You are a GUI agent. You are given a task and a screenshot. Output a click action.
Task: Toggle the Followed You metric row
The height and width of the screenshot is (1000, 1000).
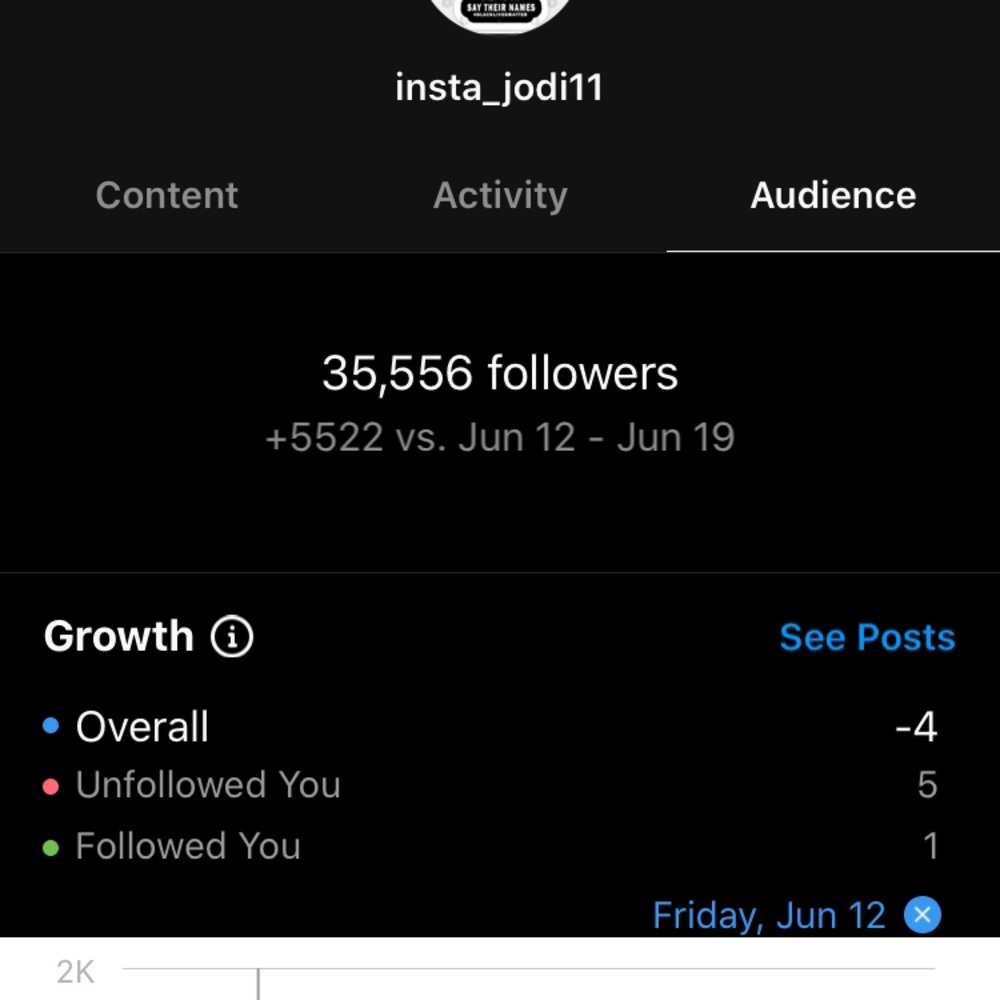click(187, 845)
